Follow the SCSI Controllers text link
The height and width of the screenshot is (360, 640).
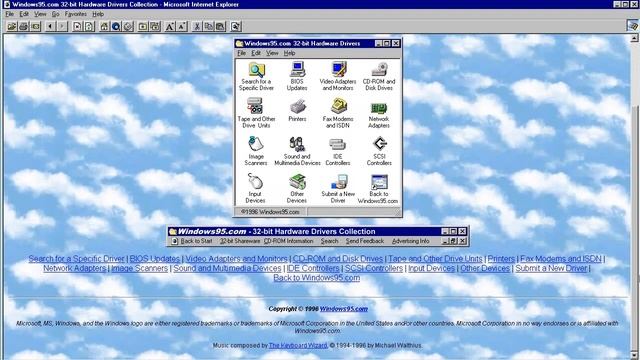(x=374, y=268)
